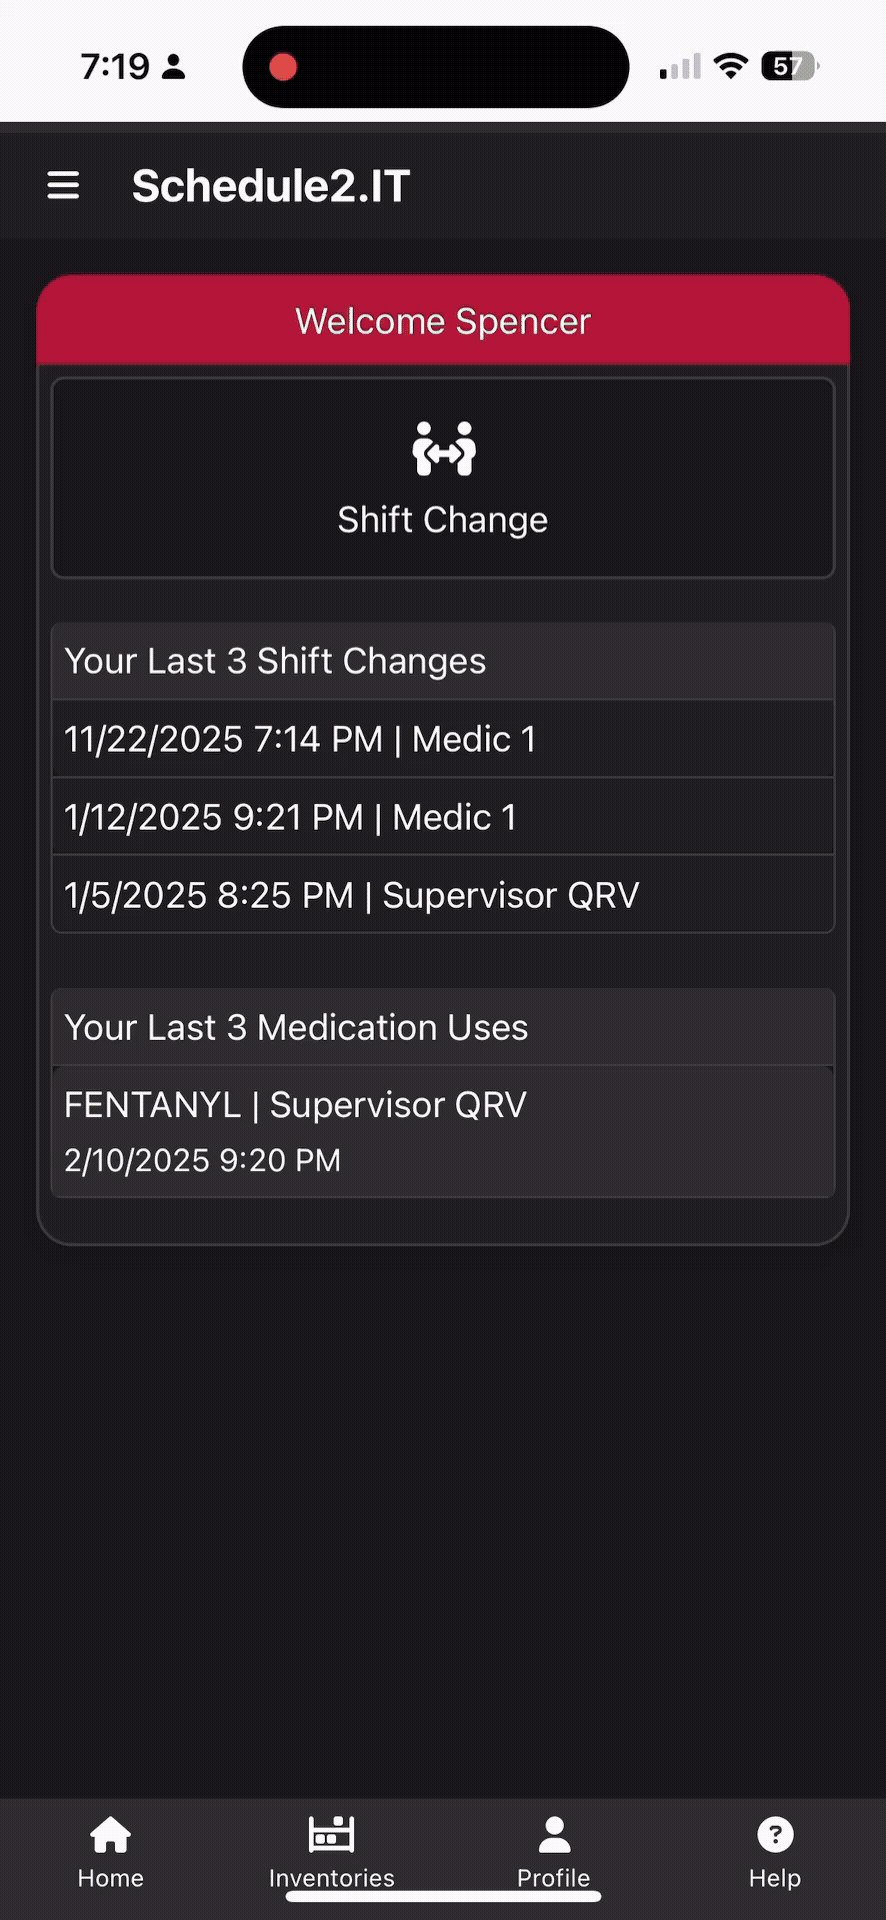
Task: Open the 11/22/2025 Medic 1 shift entry
Action: click(443, 739)
